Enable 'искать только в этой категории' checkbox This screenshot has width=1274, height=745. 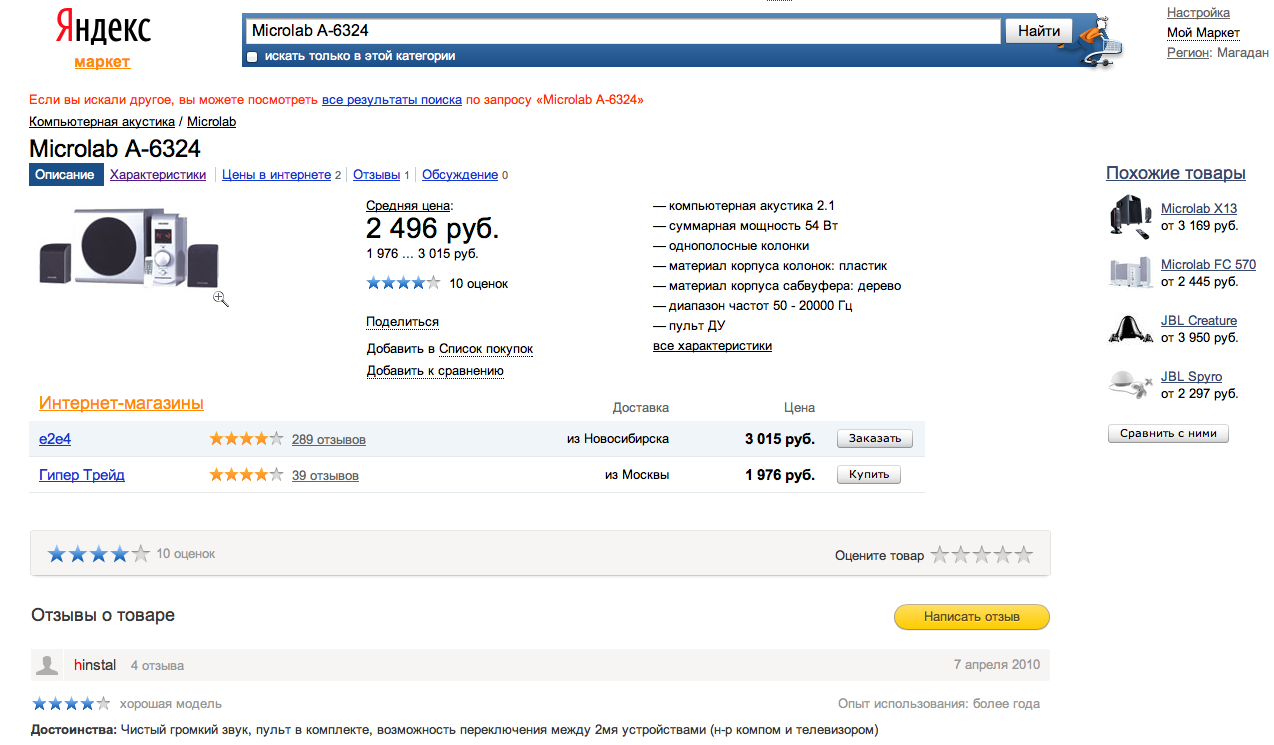[x=252, y=57]
